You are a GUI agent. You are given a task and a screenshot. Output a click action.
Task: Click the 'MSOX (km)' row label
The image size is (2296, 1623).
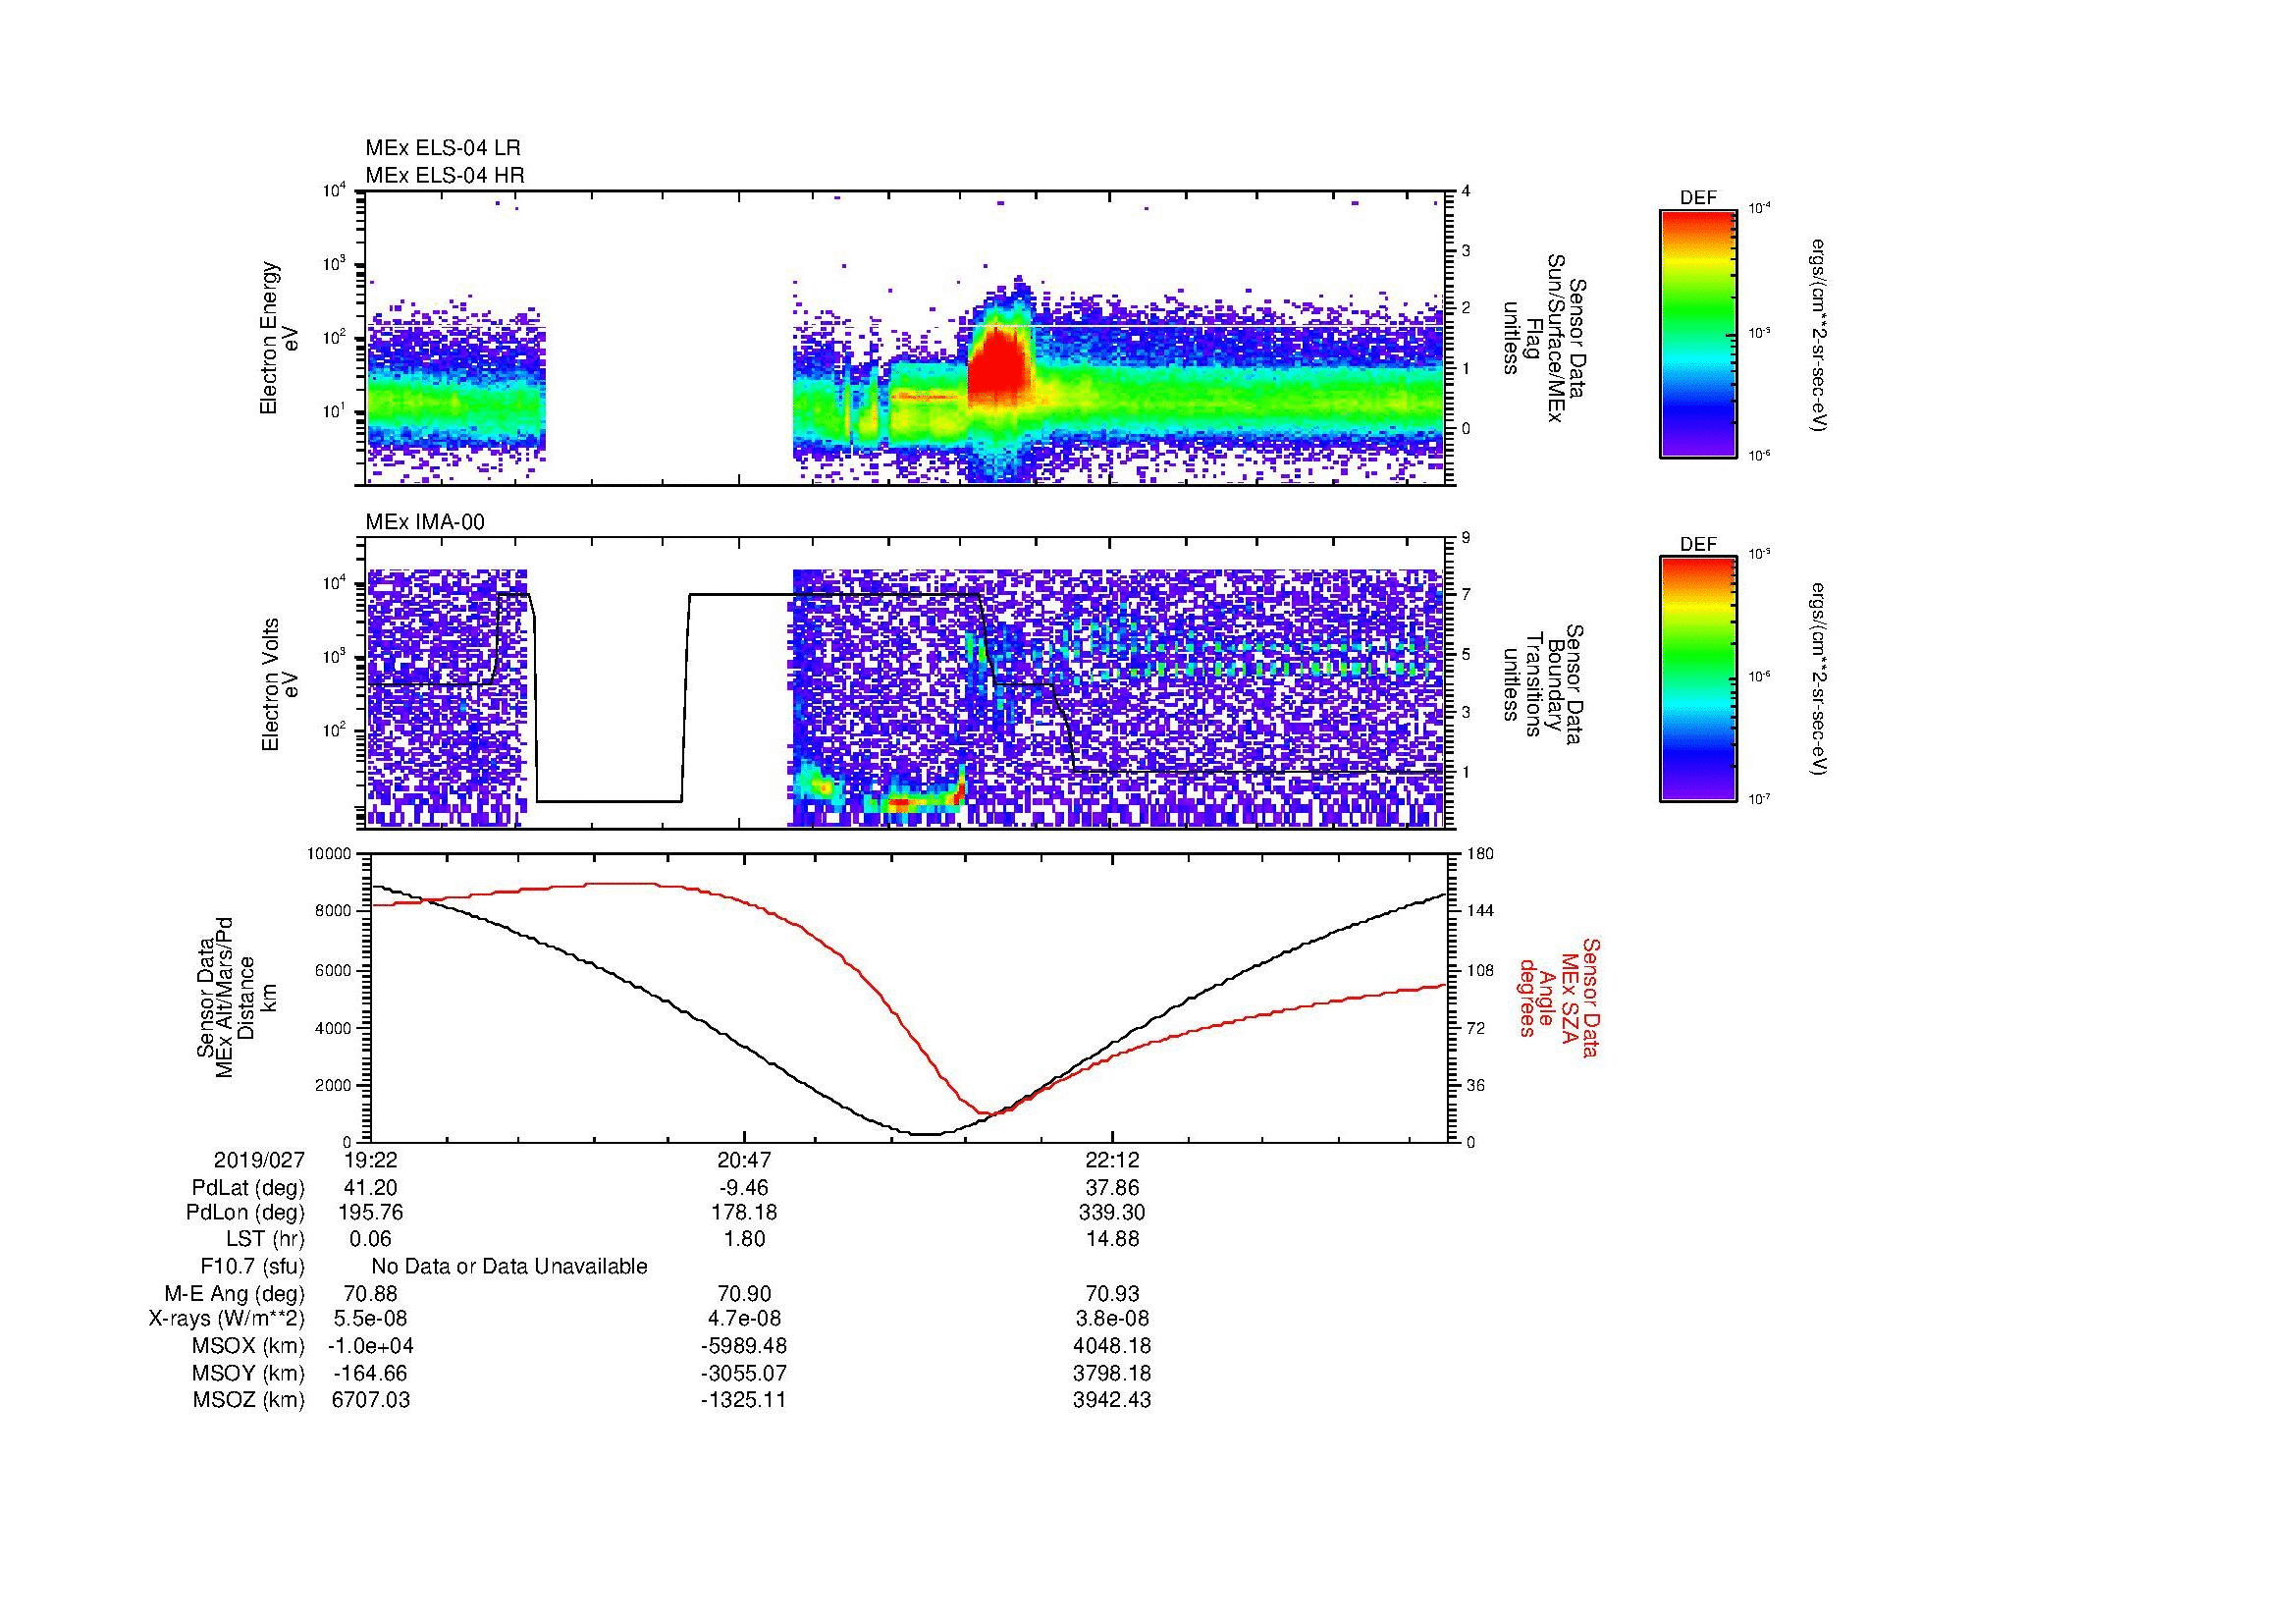248,1346
